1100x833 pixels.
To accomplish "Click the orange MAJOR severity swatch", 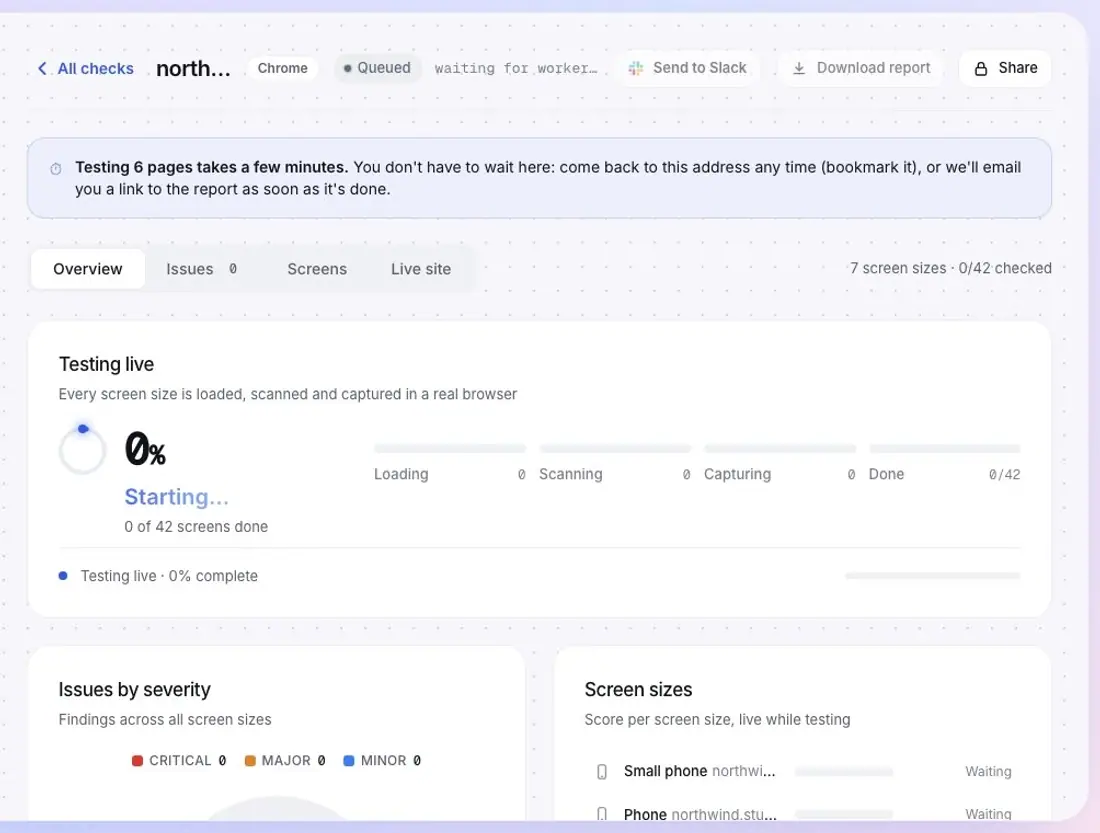I will click(x=250, y=761).
